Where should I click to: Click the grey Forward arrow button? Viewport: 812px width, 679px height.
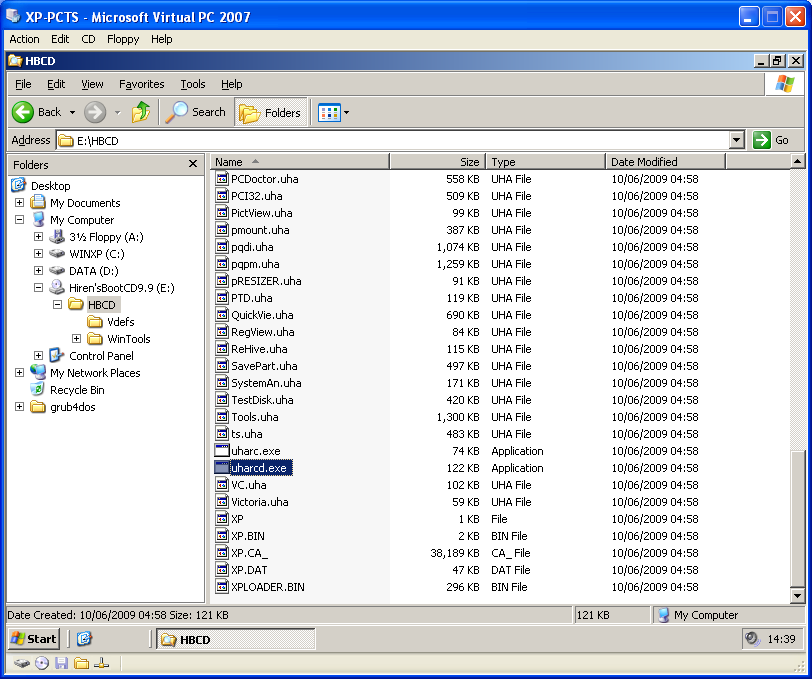pos(95,112)
